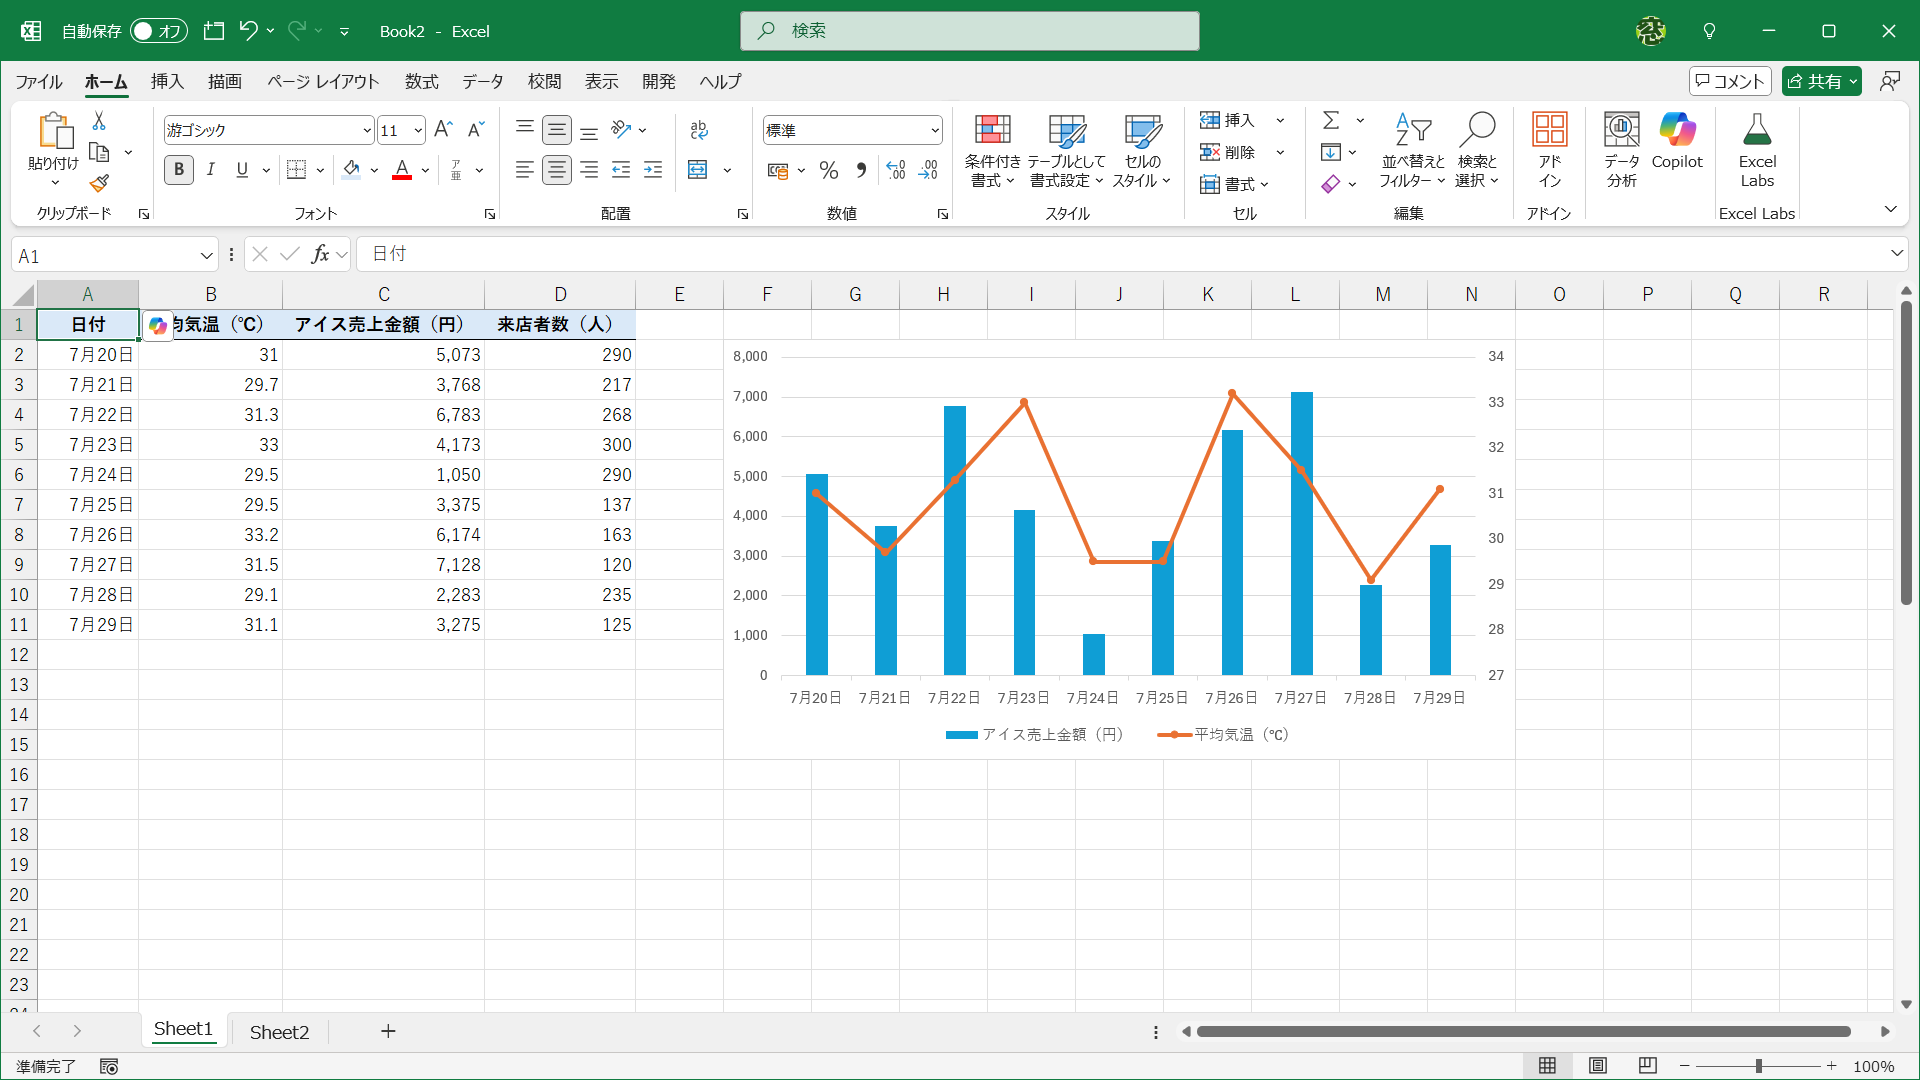Click the Format Painter brush icon
The width and height of the screenshot is (1920, 1080).
point(99,184)
